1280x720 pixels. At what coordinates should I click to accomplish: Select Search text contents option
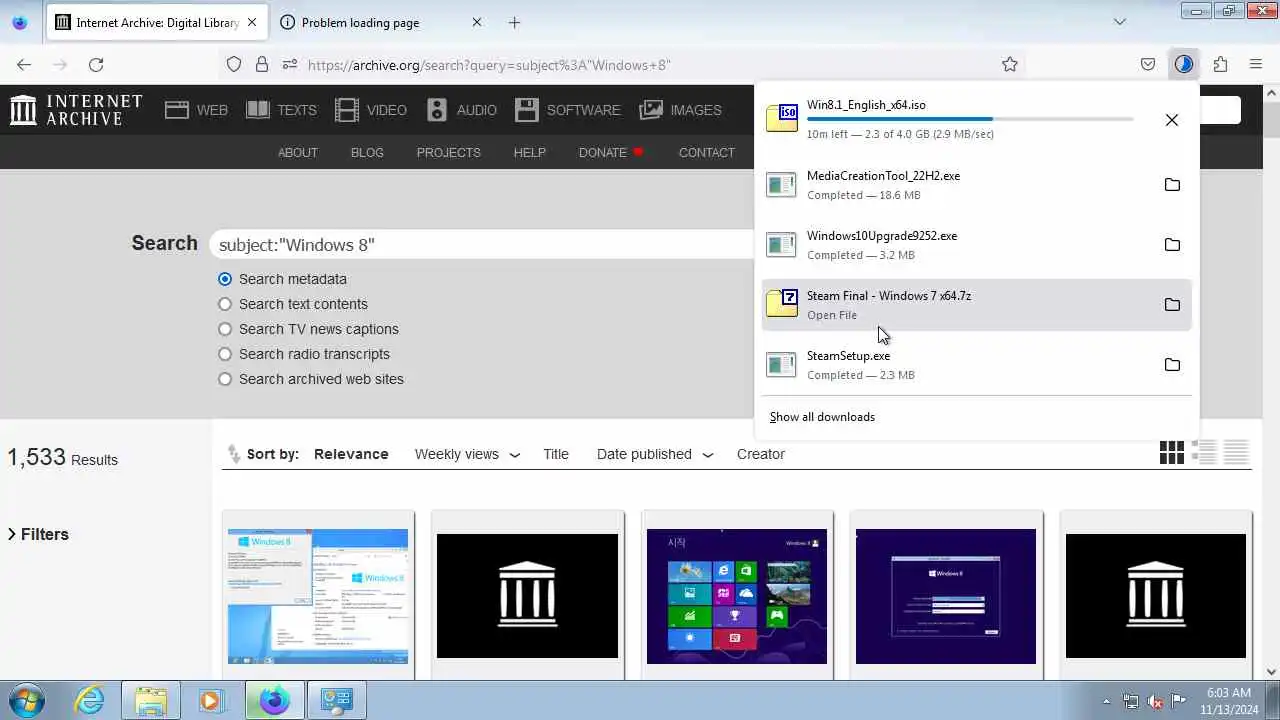[225, 304]
